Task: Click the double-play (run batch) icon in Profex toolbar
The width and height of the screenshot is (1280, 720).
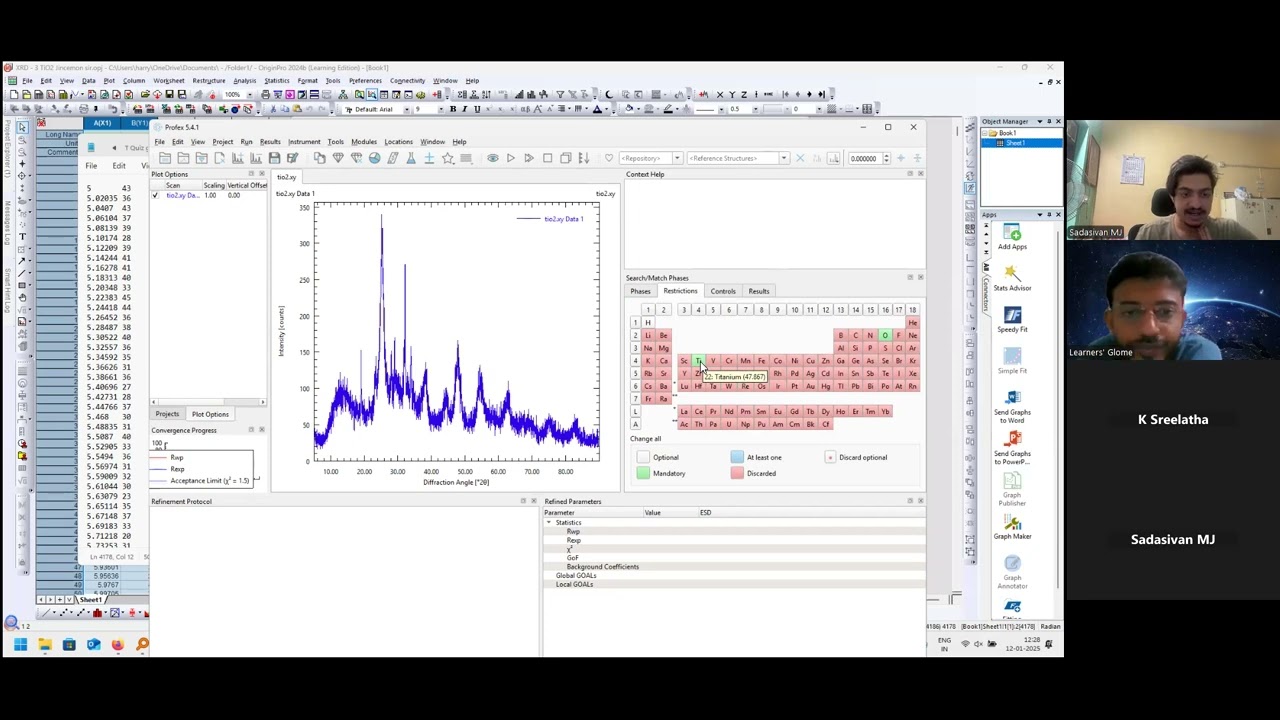Action: (528, 158)
